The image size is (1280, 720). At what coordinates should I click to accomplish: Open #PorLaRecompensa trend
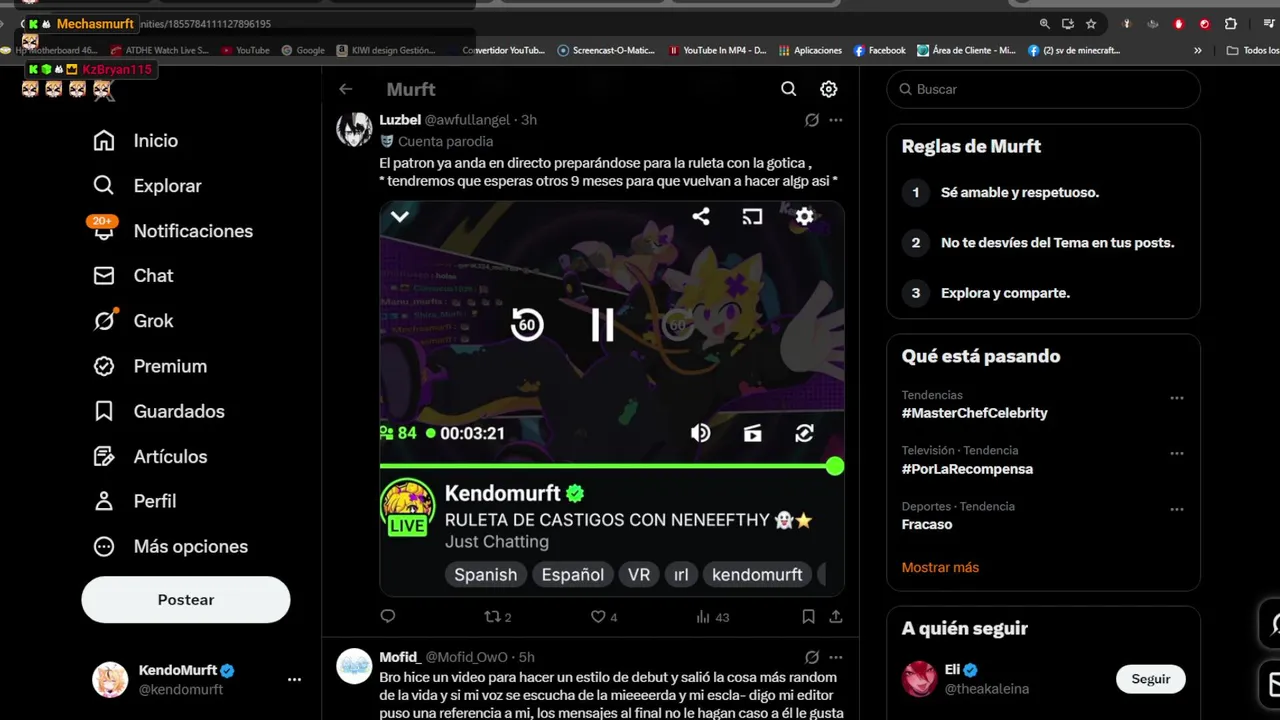pos(967,469)
